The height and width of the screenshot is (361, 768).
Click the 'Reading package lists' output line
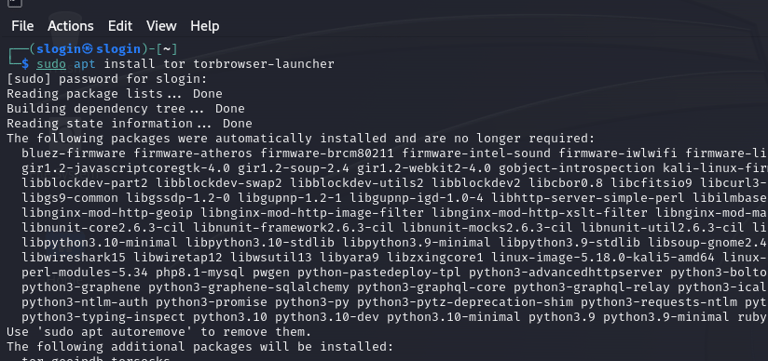pos(114,94)
